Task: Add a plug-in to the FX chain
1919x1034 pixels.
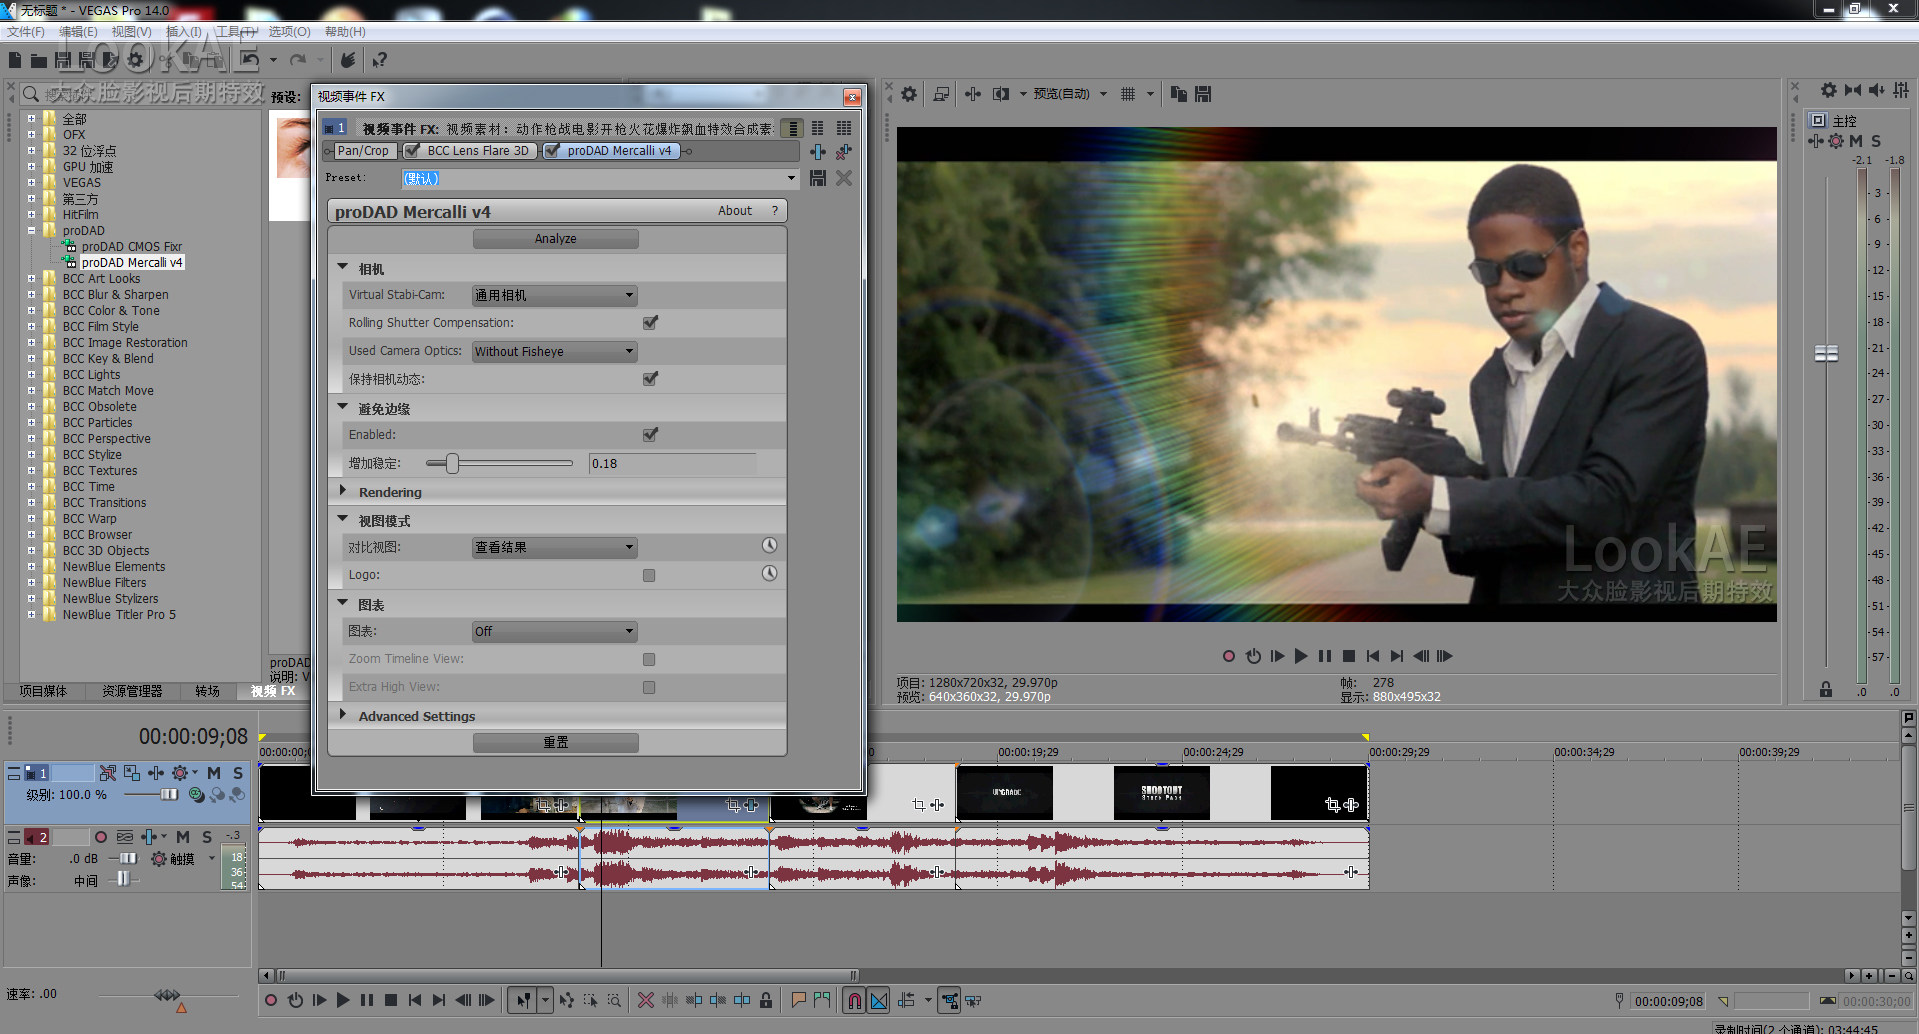Action: [x=818, y=152]
